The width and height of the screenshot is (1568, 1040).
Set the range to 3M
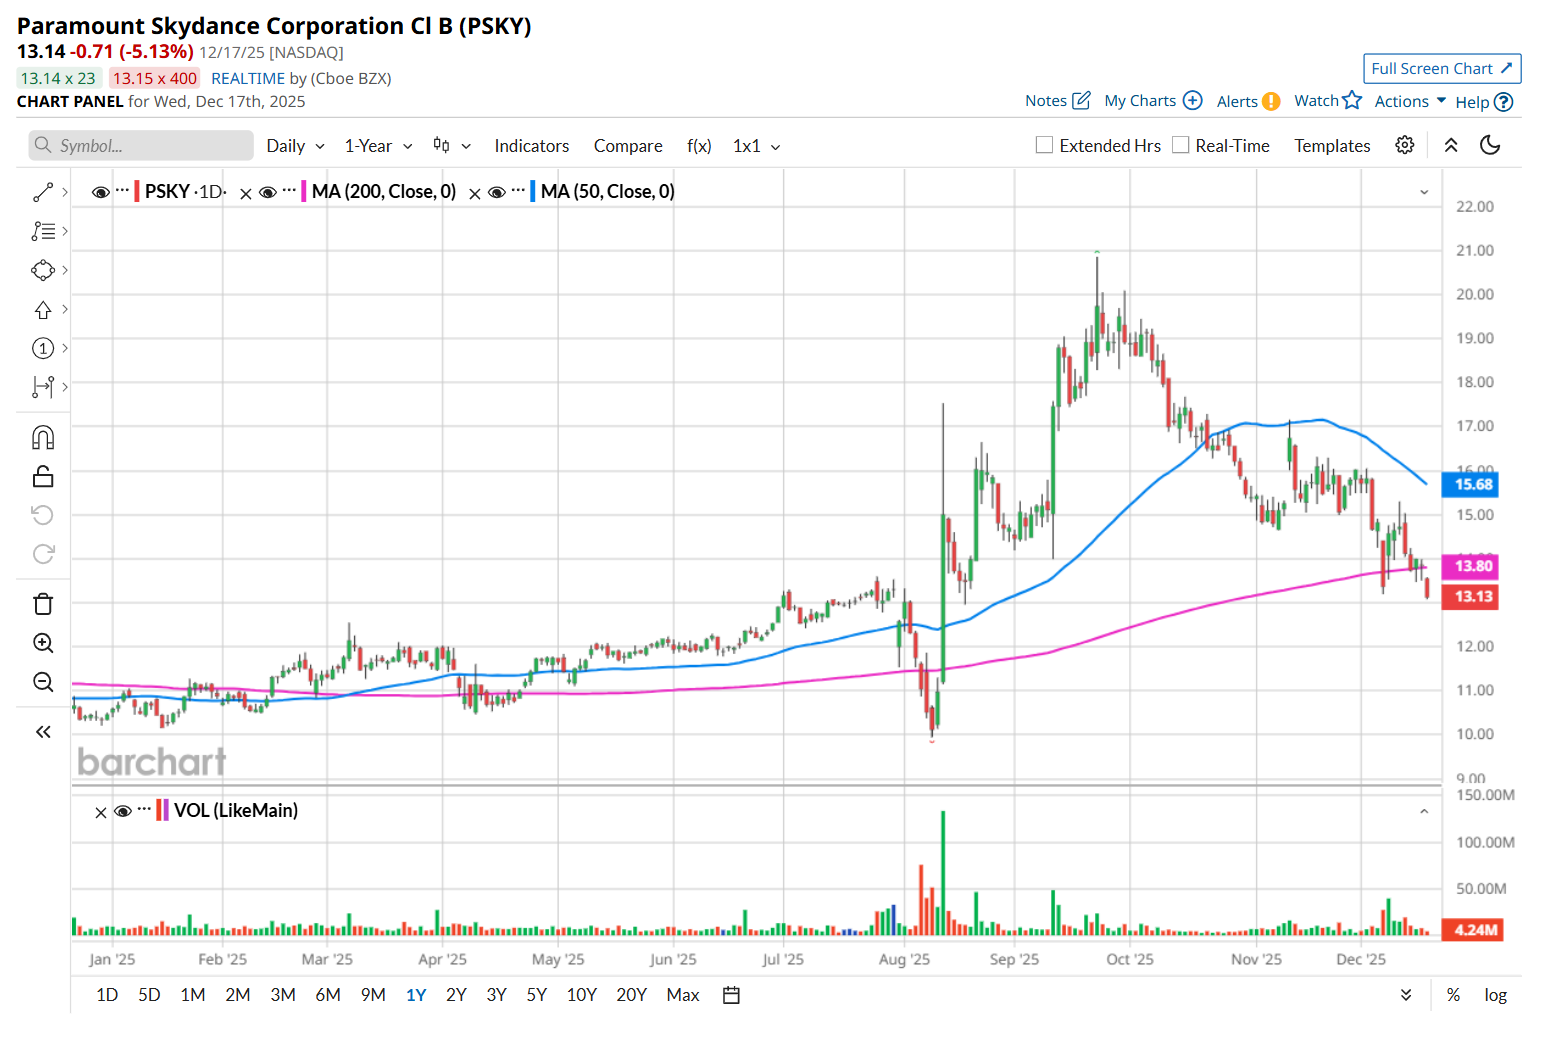point(283,995)
